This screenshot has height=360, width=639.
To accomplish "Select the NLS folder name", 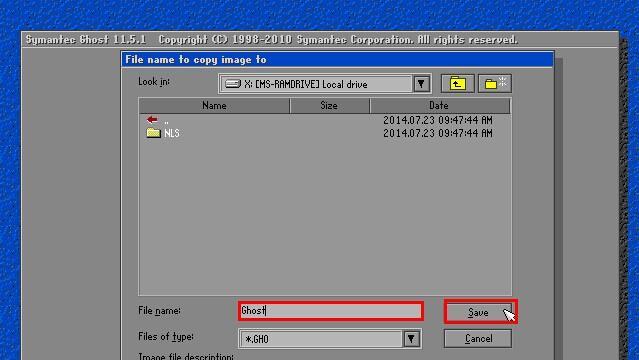I will point(172,133).
